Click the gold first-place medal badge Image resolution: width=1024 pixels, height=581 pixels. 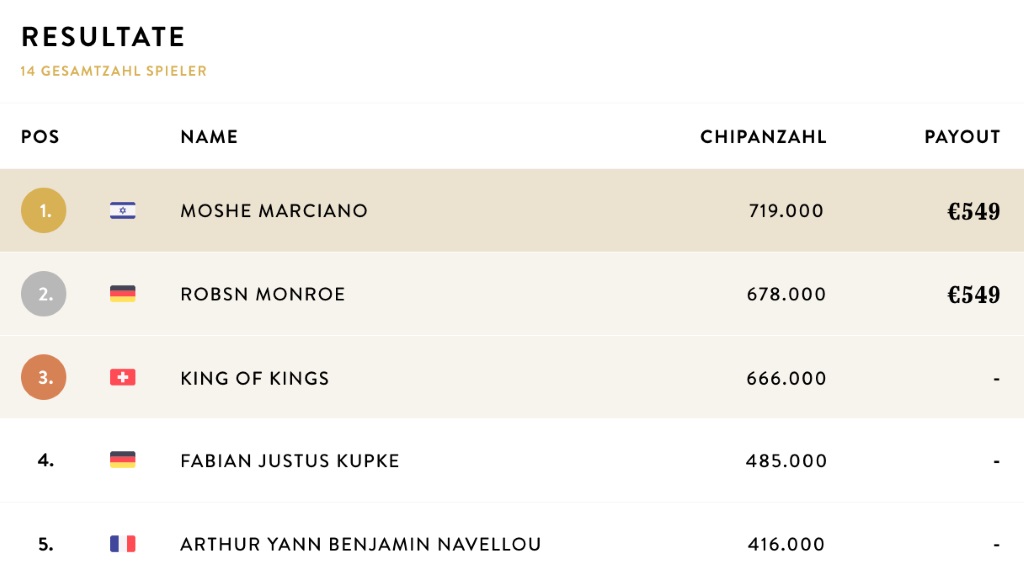coord(44,211)
